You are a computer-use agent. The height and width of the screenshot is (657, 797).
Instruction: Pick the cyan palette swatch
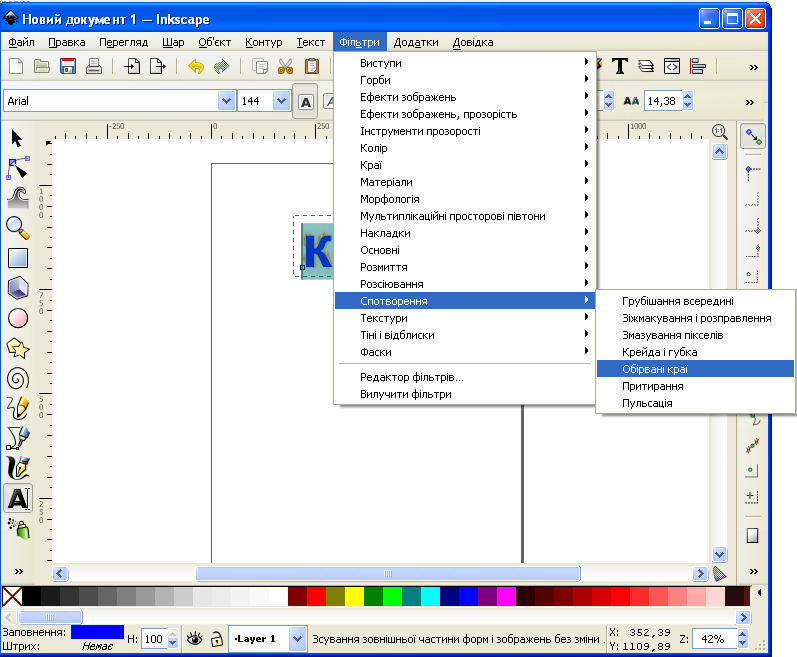click(430, 597)
